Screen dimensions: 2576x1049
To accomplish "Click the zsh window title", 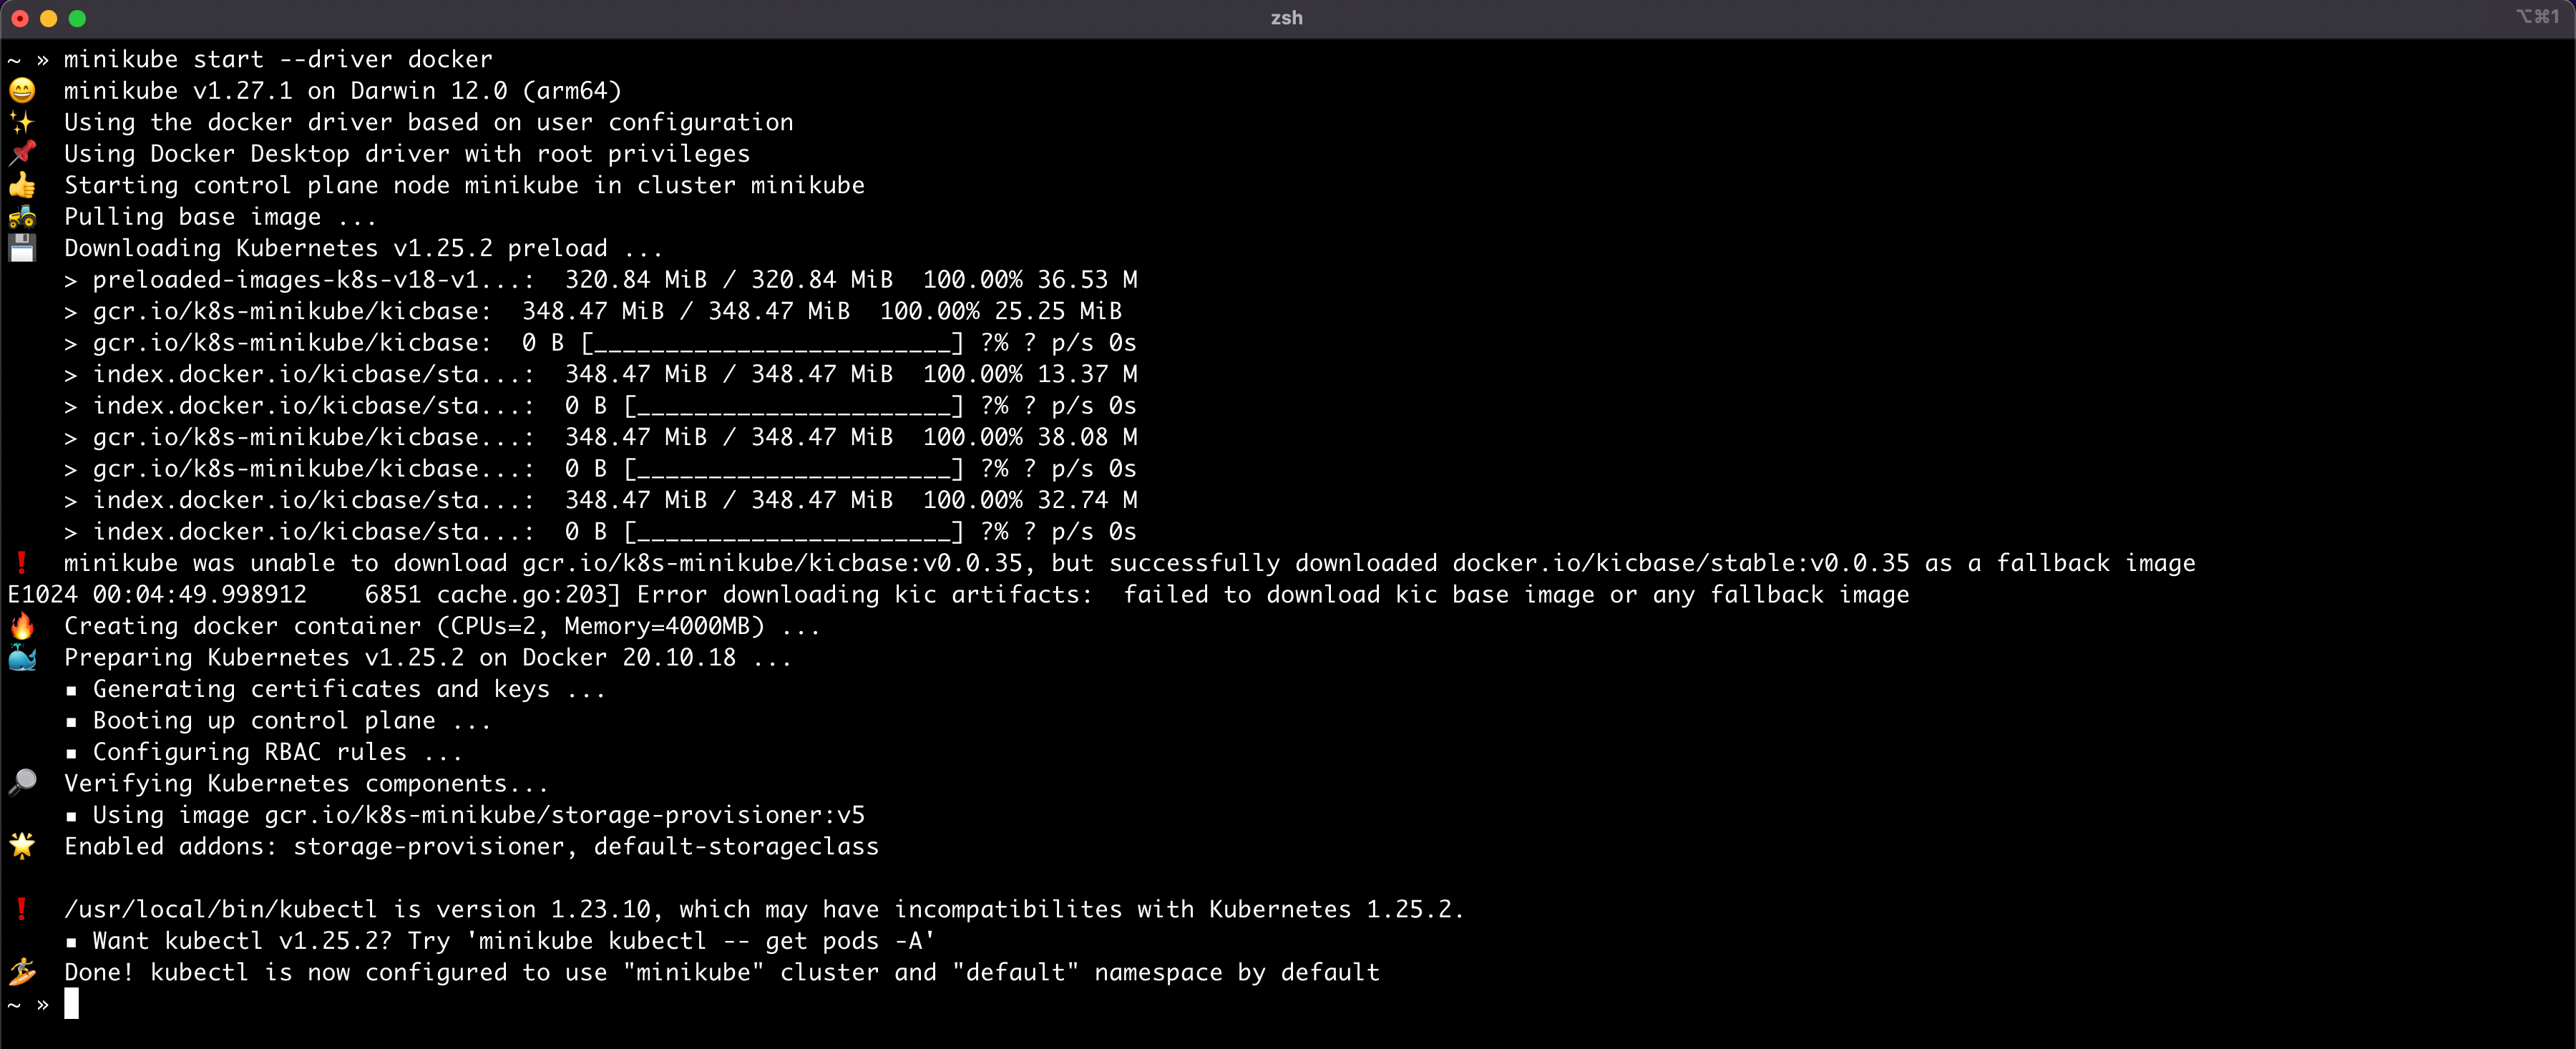I will [x=1287, y=18].
